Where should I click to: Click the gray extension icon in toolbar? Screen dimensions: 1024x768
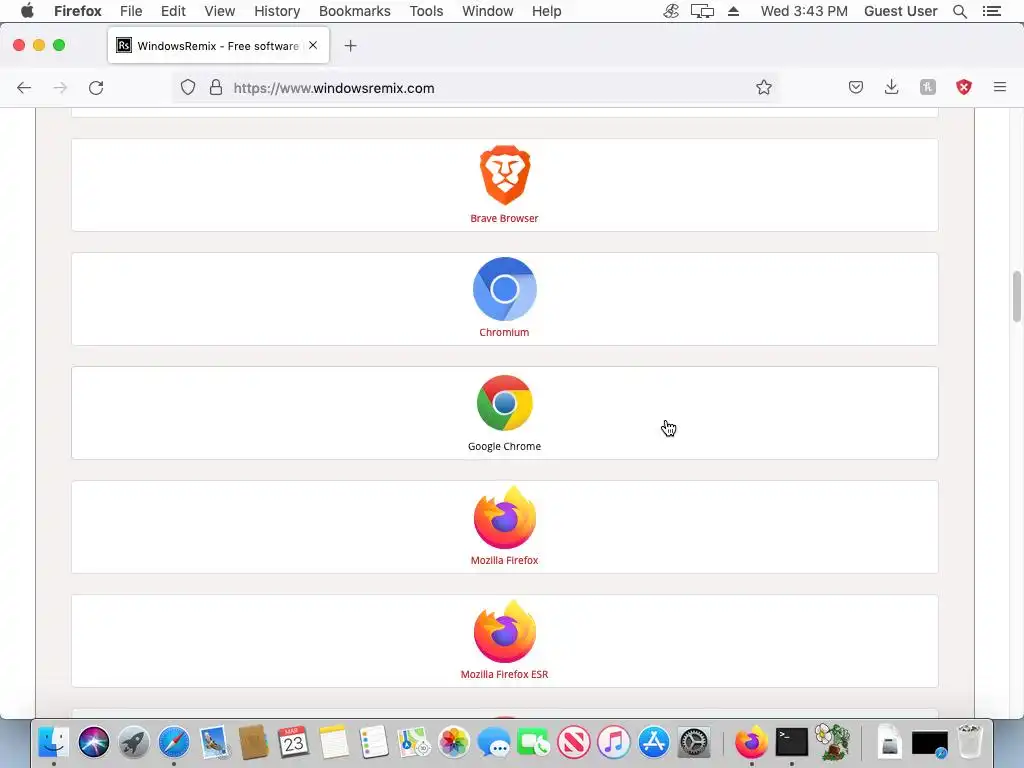click(927, 88)
